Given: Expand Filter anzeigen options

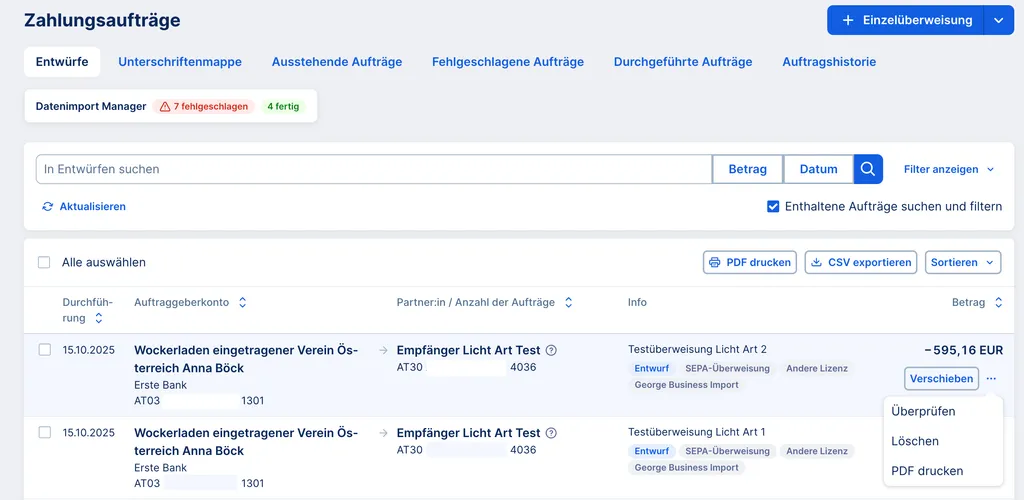Looking at the screenshot, I should [x=949, y=170].
